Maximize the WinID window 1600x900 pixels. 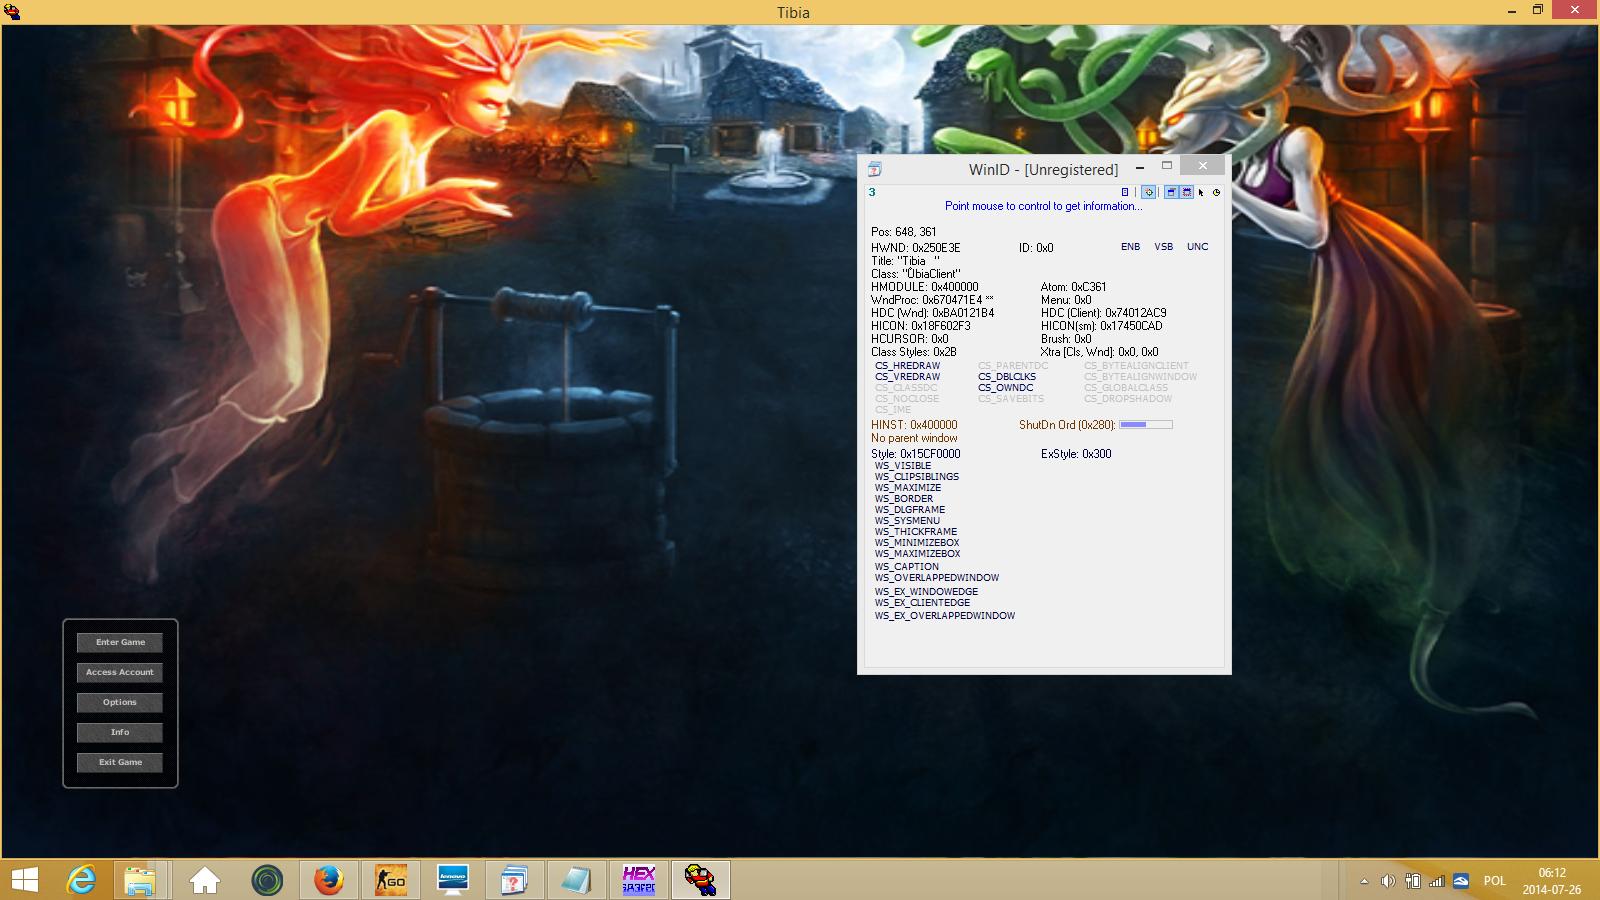(x=1166, y=166)
